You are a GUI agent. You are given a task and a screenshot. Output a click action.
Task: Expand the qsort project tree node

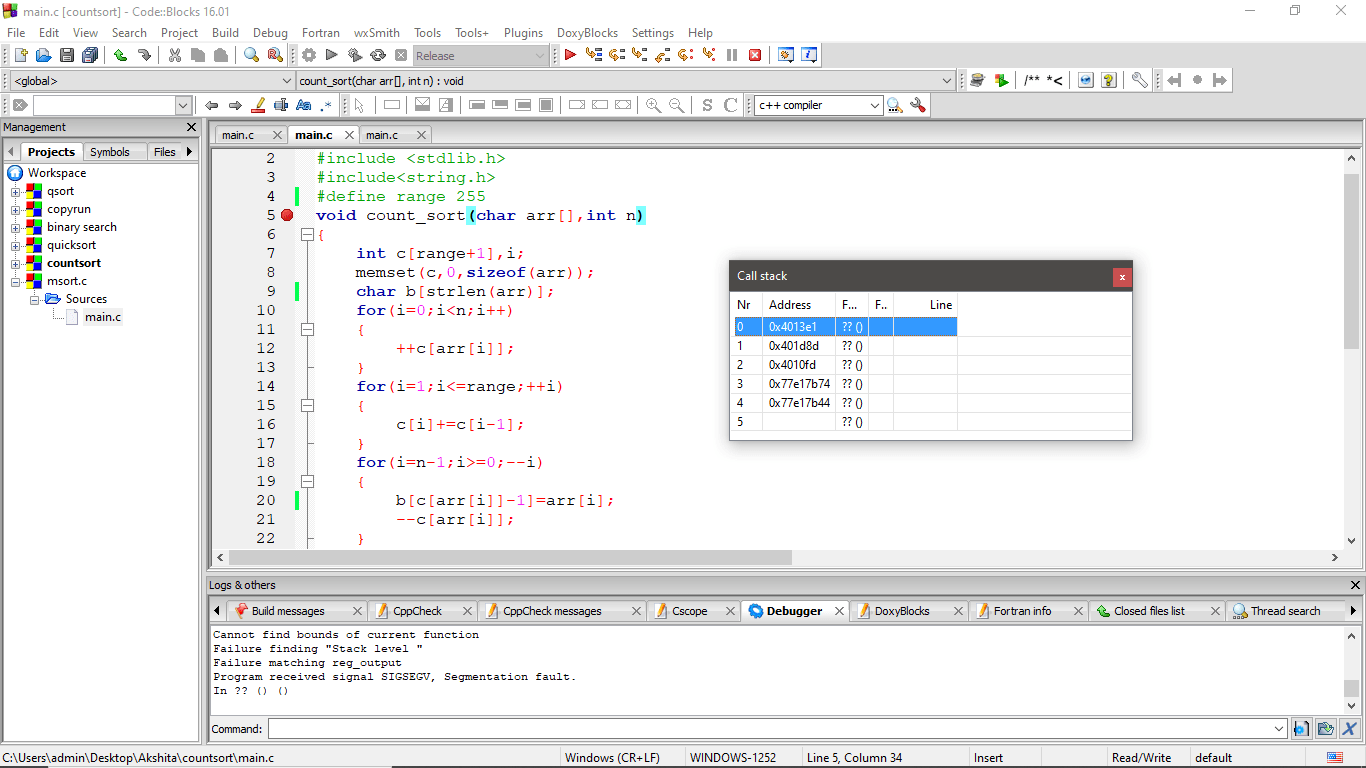click(16, 192)
